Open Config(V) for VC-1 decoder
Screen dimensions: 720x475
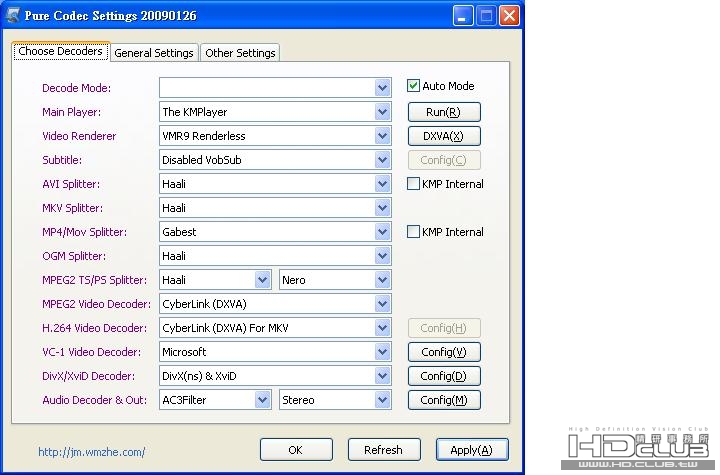[x=444, y=352]
